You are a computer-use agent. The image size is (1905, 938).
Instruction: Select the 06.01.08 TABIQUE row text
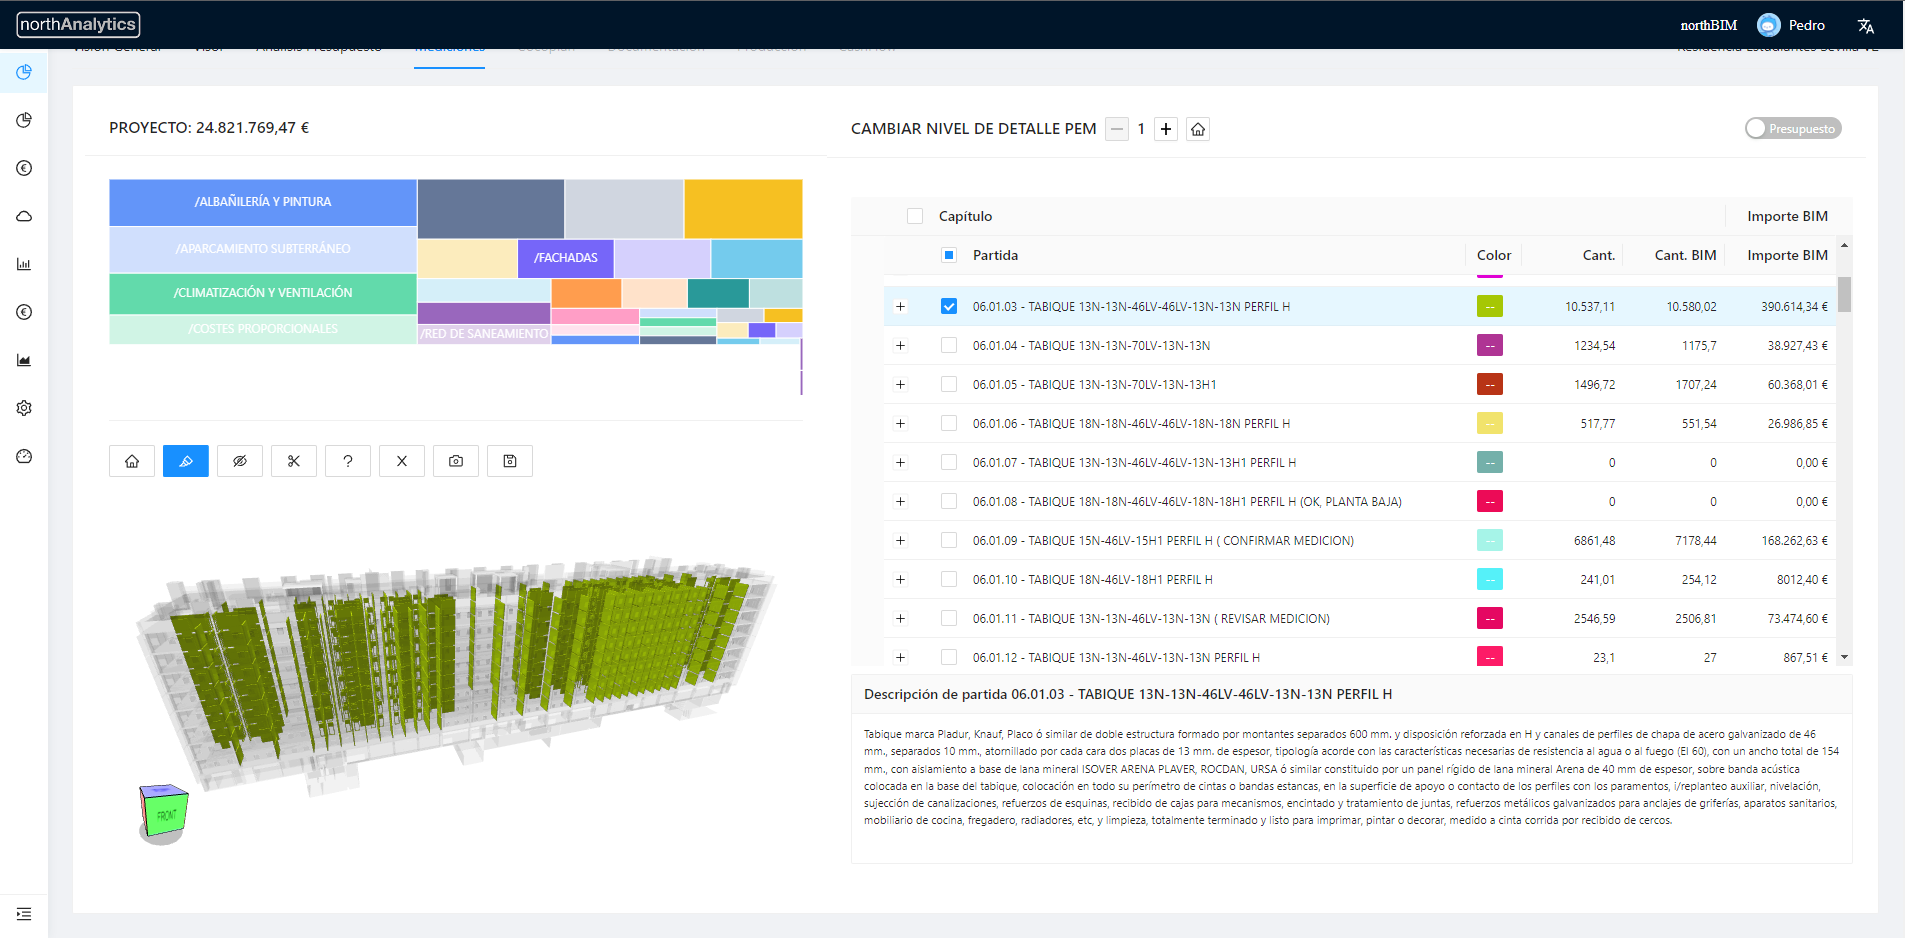pos(1187,502)
